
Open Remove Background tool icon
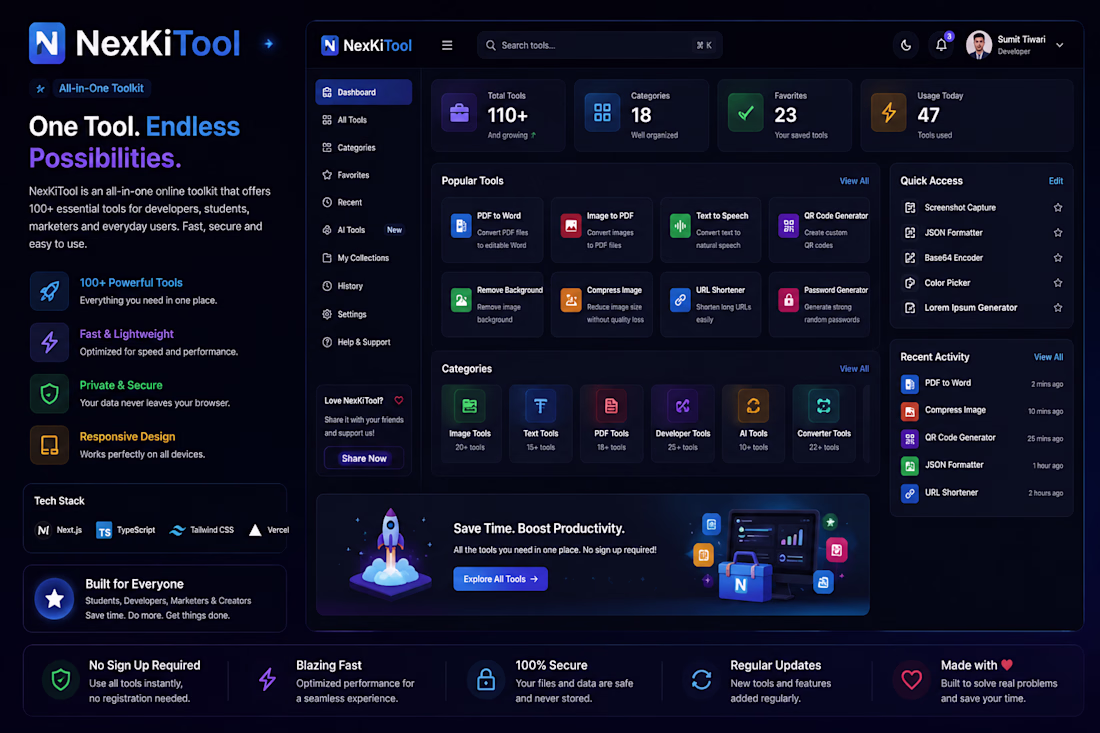461,300
